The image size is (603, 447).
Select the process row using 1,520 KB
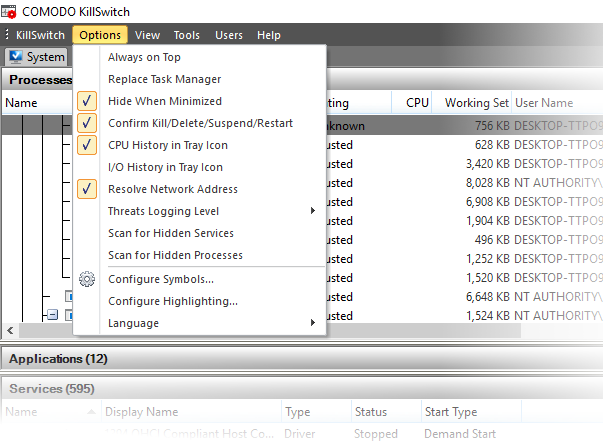point(465,278)
